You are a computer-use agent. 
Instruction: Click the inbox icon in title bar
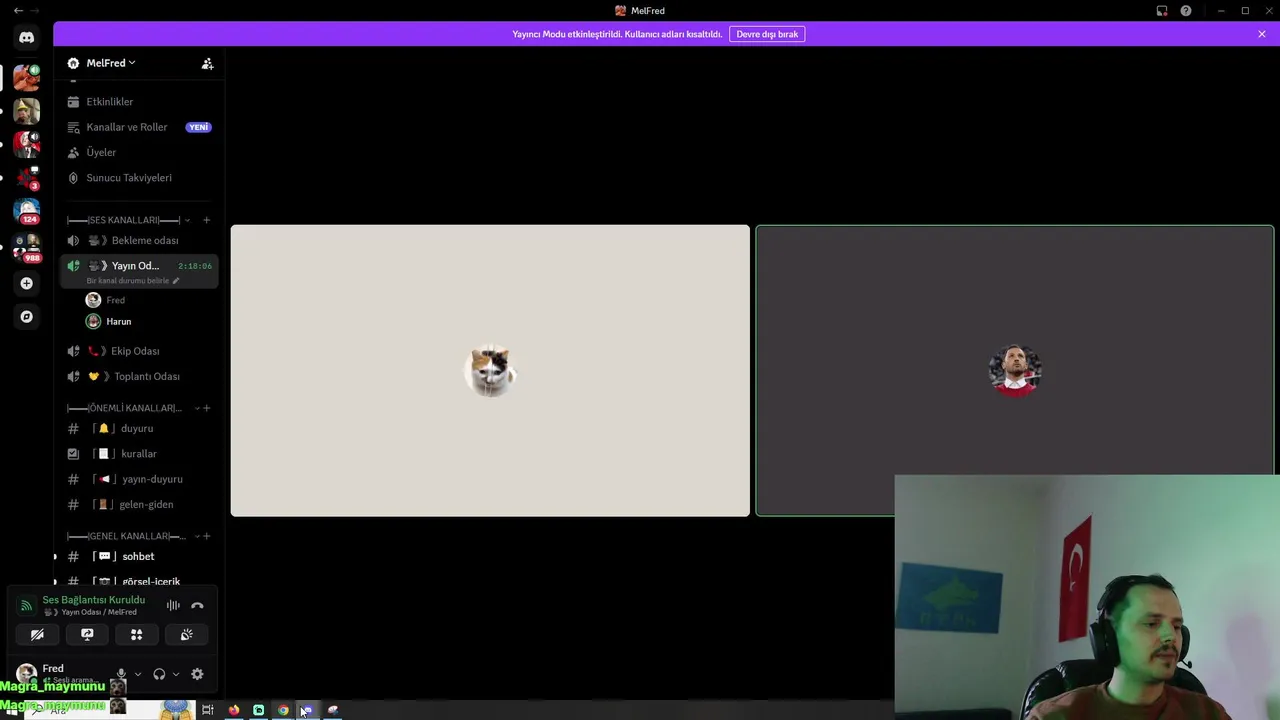1162,11
